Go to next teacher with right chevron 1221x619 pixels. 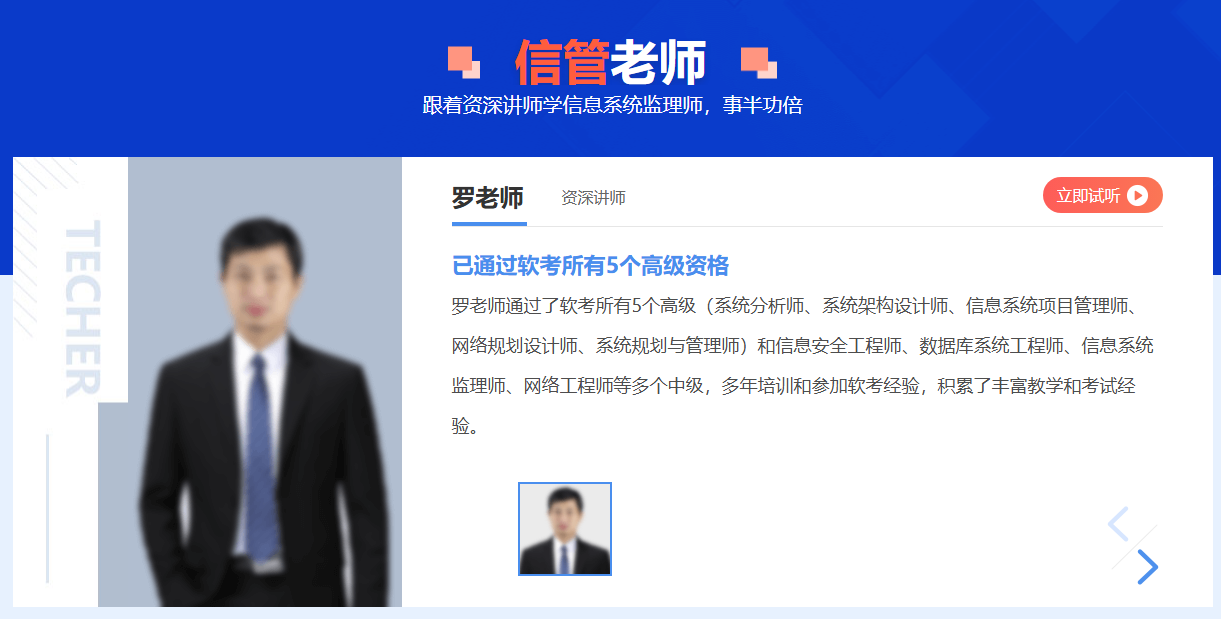1147,567
